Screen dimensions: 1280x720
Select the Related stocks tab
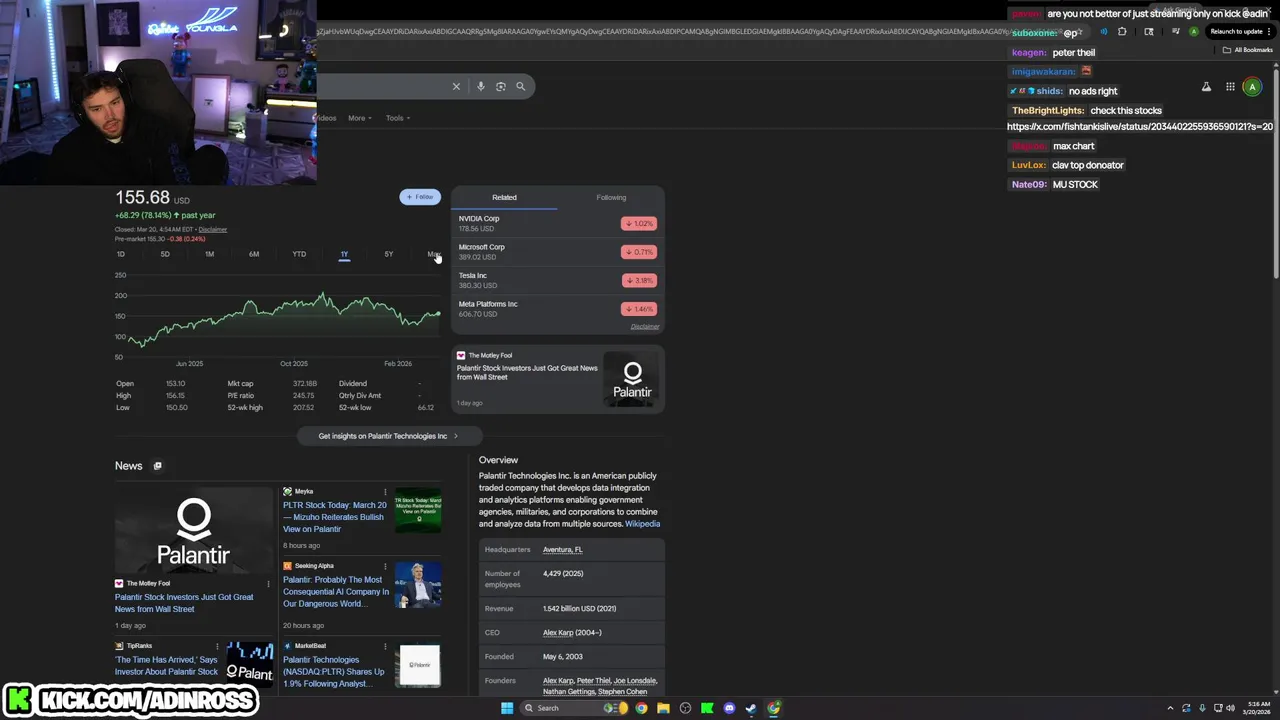pos(504,197)
